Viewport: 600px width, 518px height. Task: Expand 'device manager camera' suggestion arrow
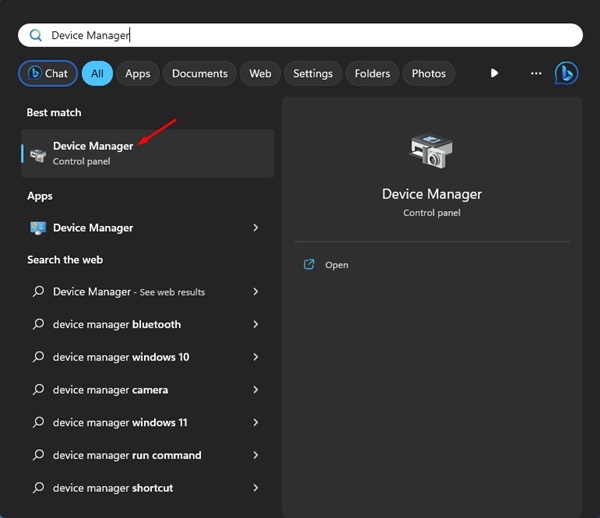pyautogui.click(x=256, y=390)
